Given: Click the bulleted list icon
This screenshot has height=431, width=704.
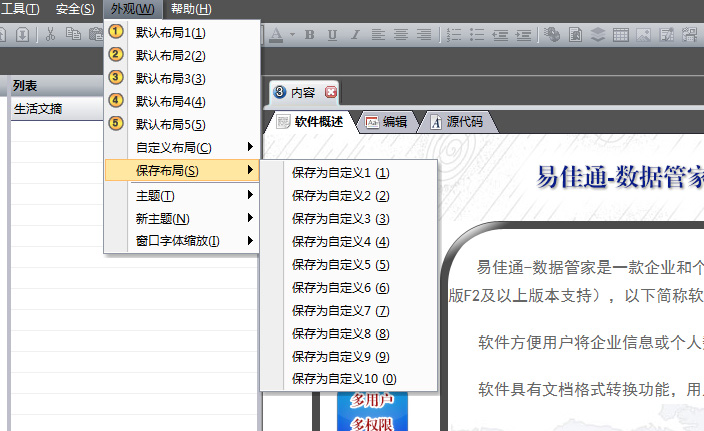Looking at the screenshot, I should [x=476, y=35].
